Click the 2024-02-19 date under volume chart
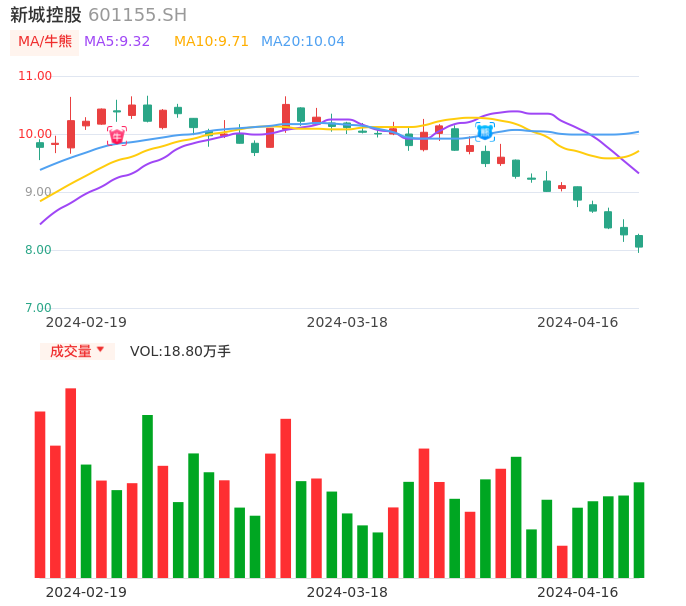Screen dimensions: 686x606 click(86, 592)
